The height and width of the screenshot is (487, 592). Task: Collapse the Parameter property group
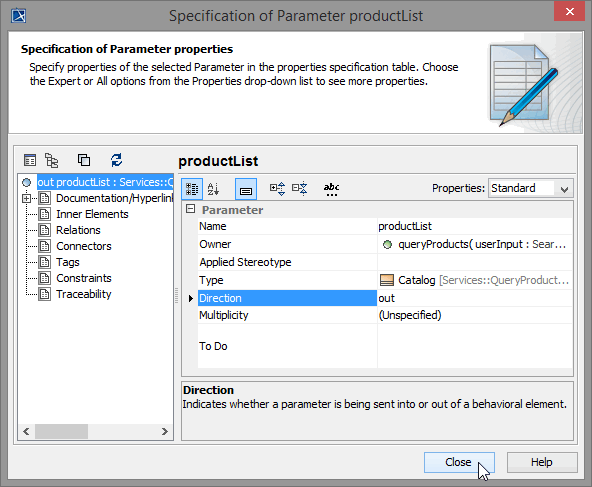(x=191, y=209)
